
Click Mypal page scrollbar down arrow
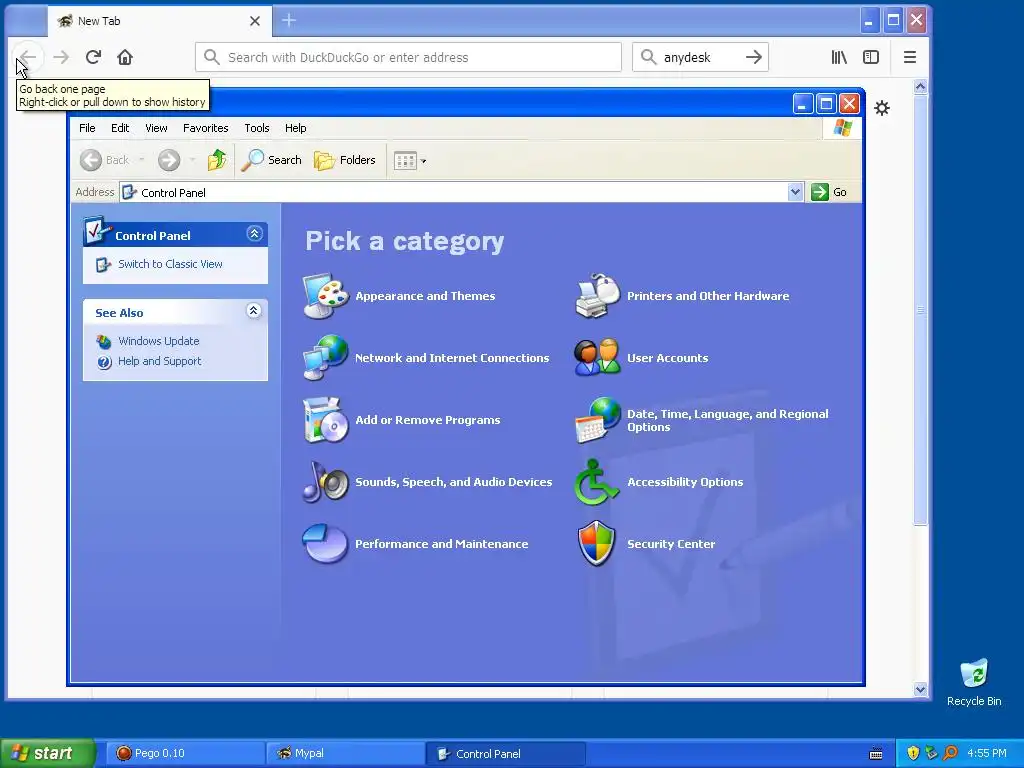click(920, 689)
